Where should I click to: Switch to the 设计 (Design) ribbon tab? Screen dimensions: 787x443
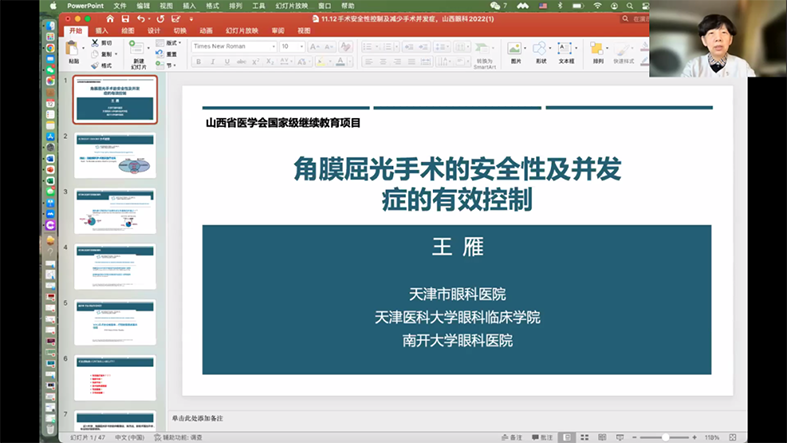tap(154, 31)
